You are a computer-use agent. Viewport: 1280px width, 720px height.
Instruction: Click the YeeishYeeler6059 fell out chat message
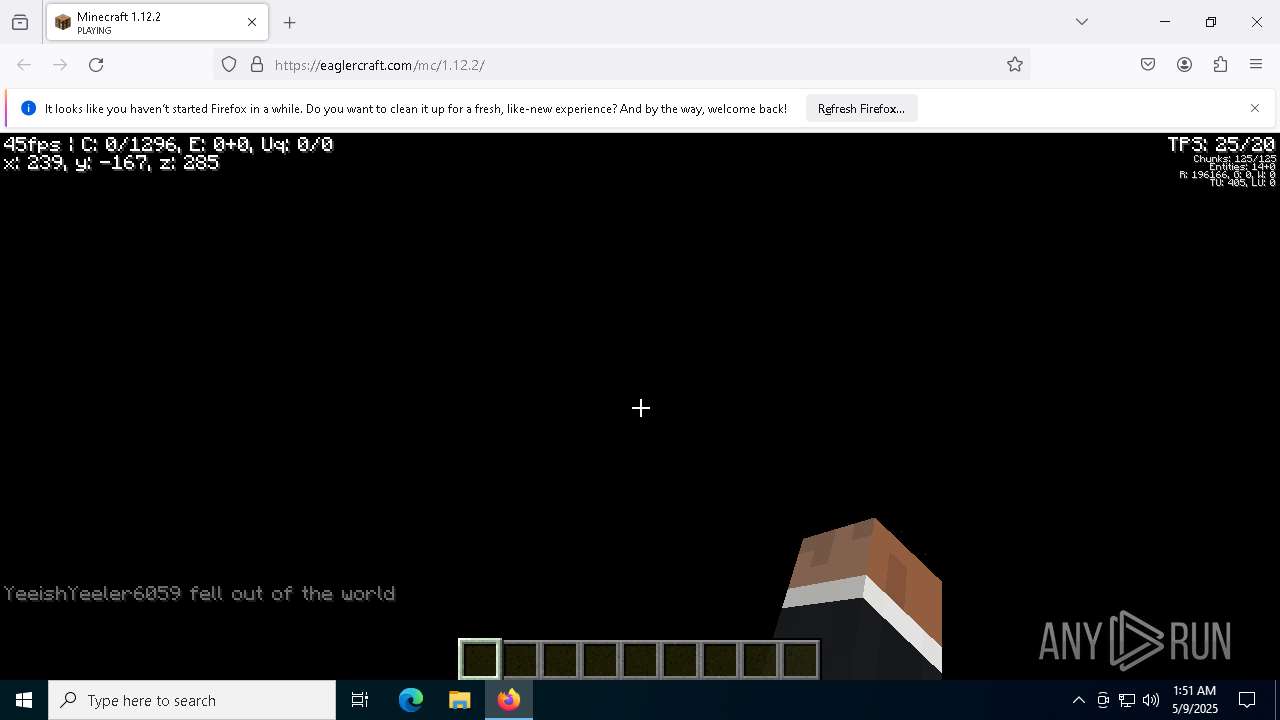(x=200, y=594)
